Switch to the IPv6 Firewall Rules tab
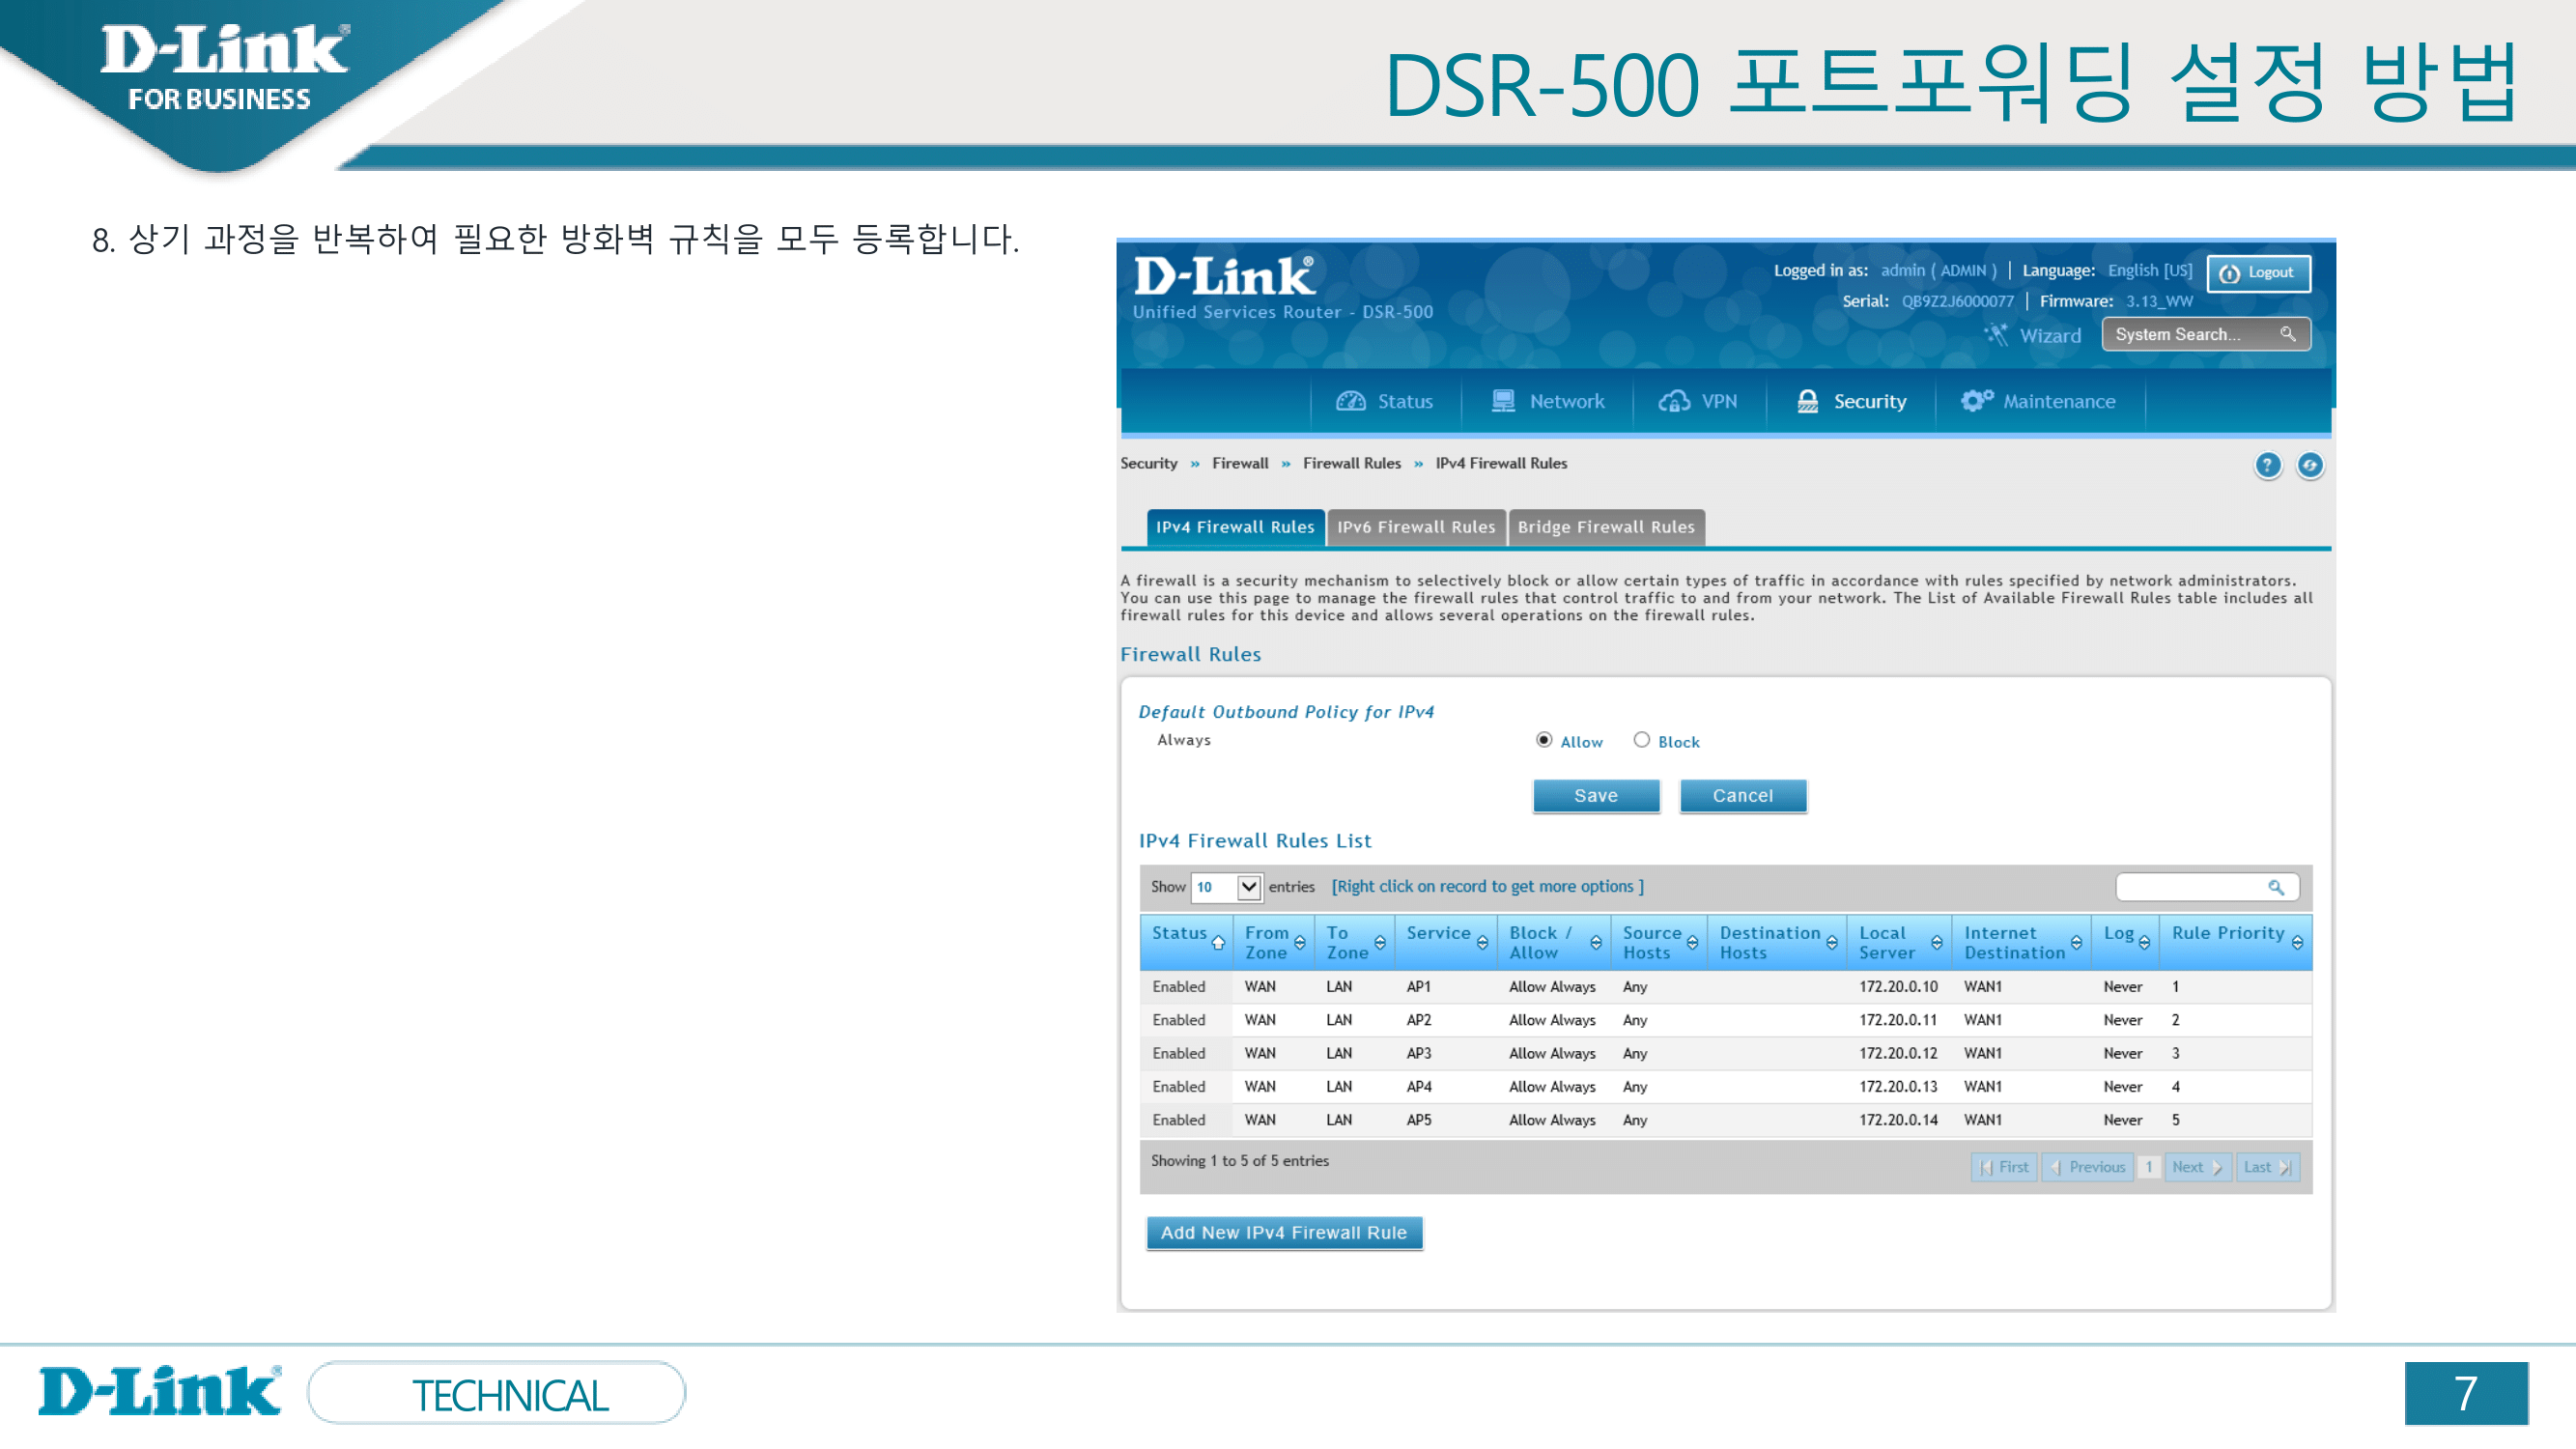Screen dimensions: 2576x1449 1416,527
